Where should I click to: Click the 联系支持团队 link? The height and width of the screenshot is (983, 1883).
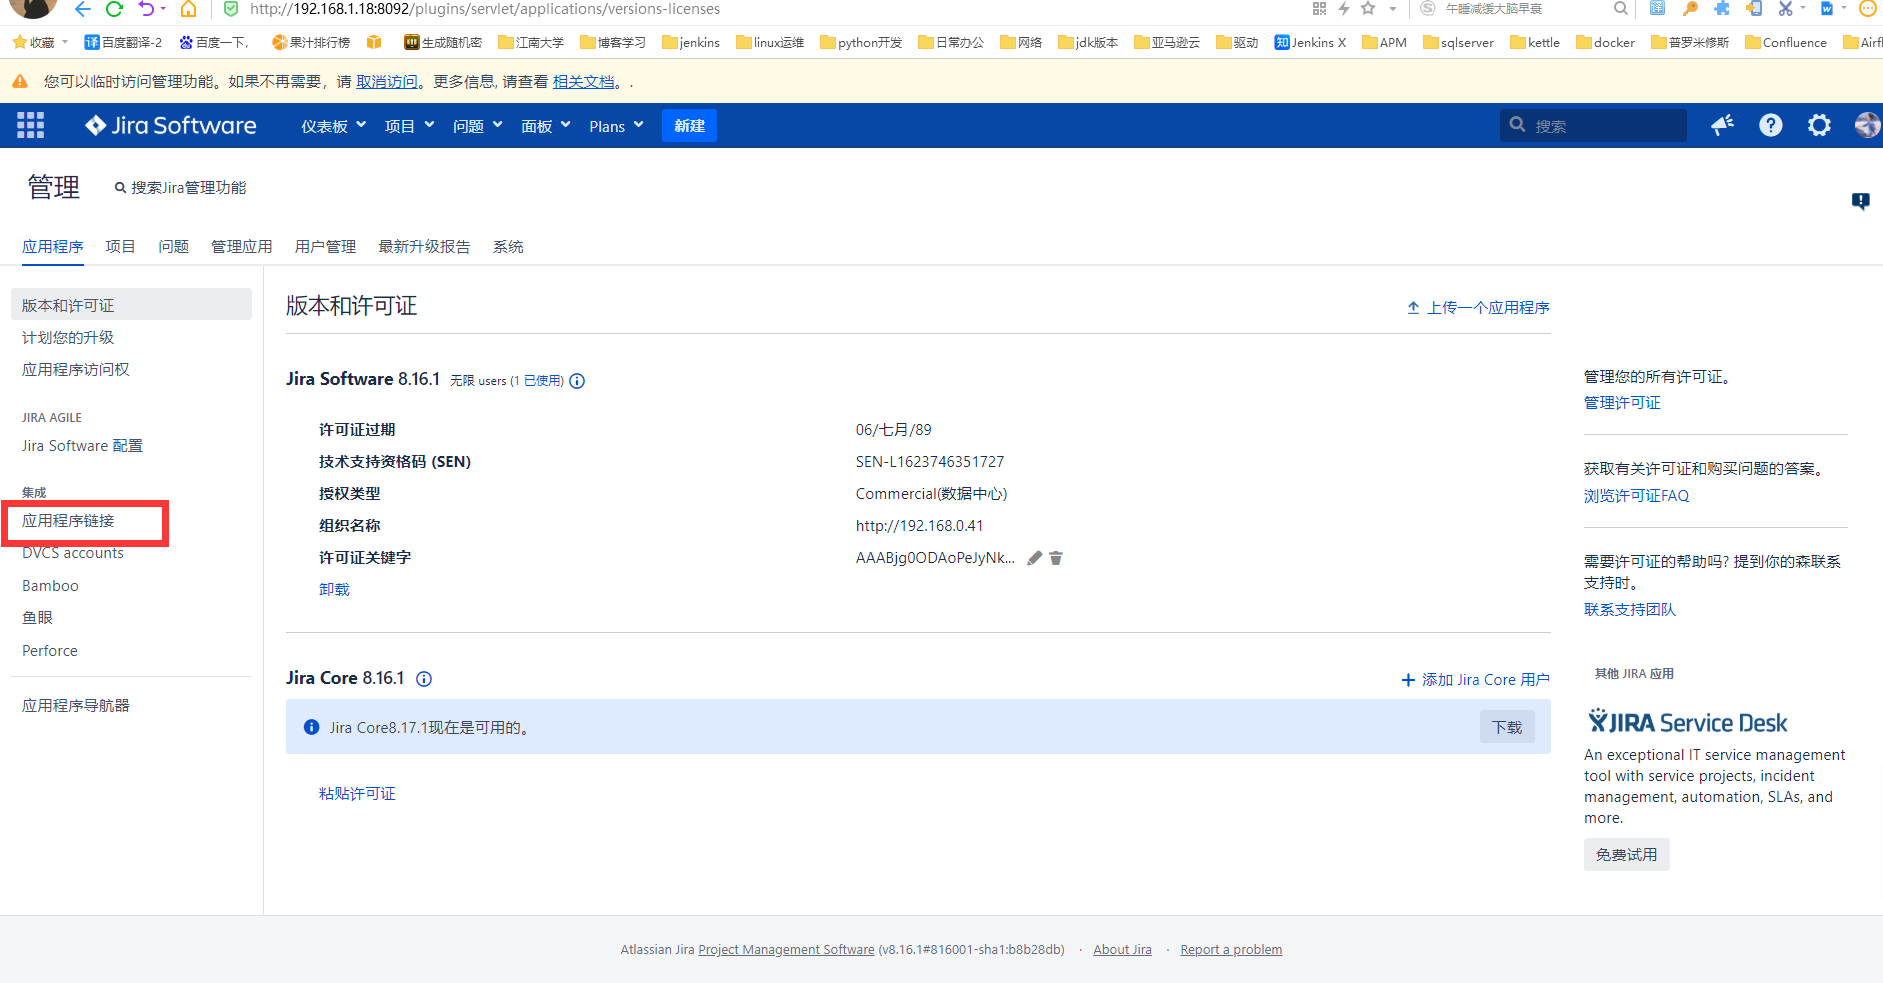pyautogui.click(x=1630, y=609)
